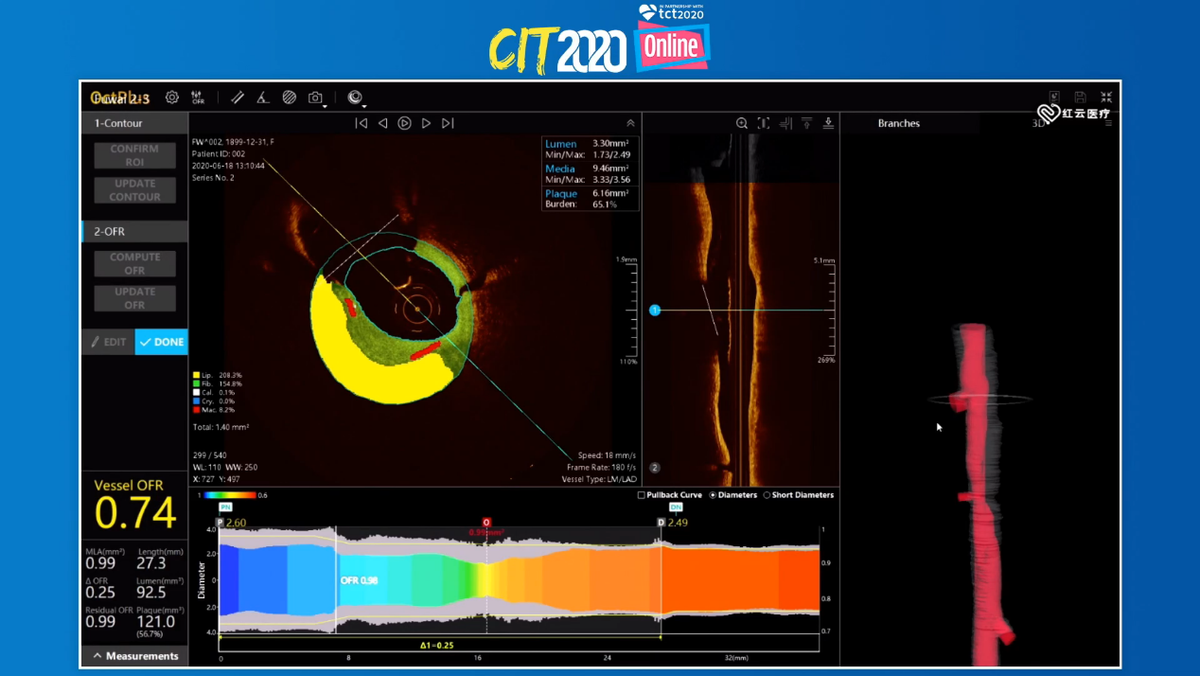Open the 2-OFR step
The image size is (1200, 676).
coord(134,231)
